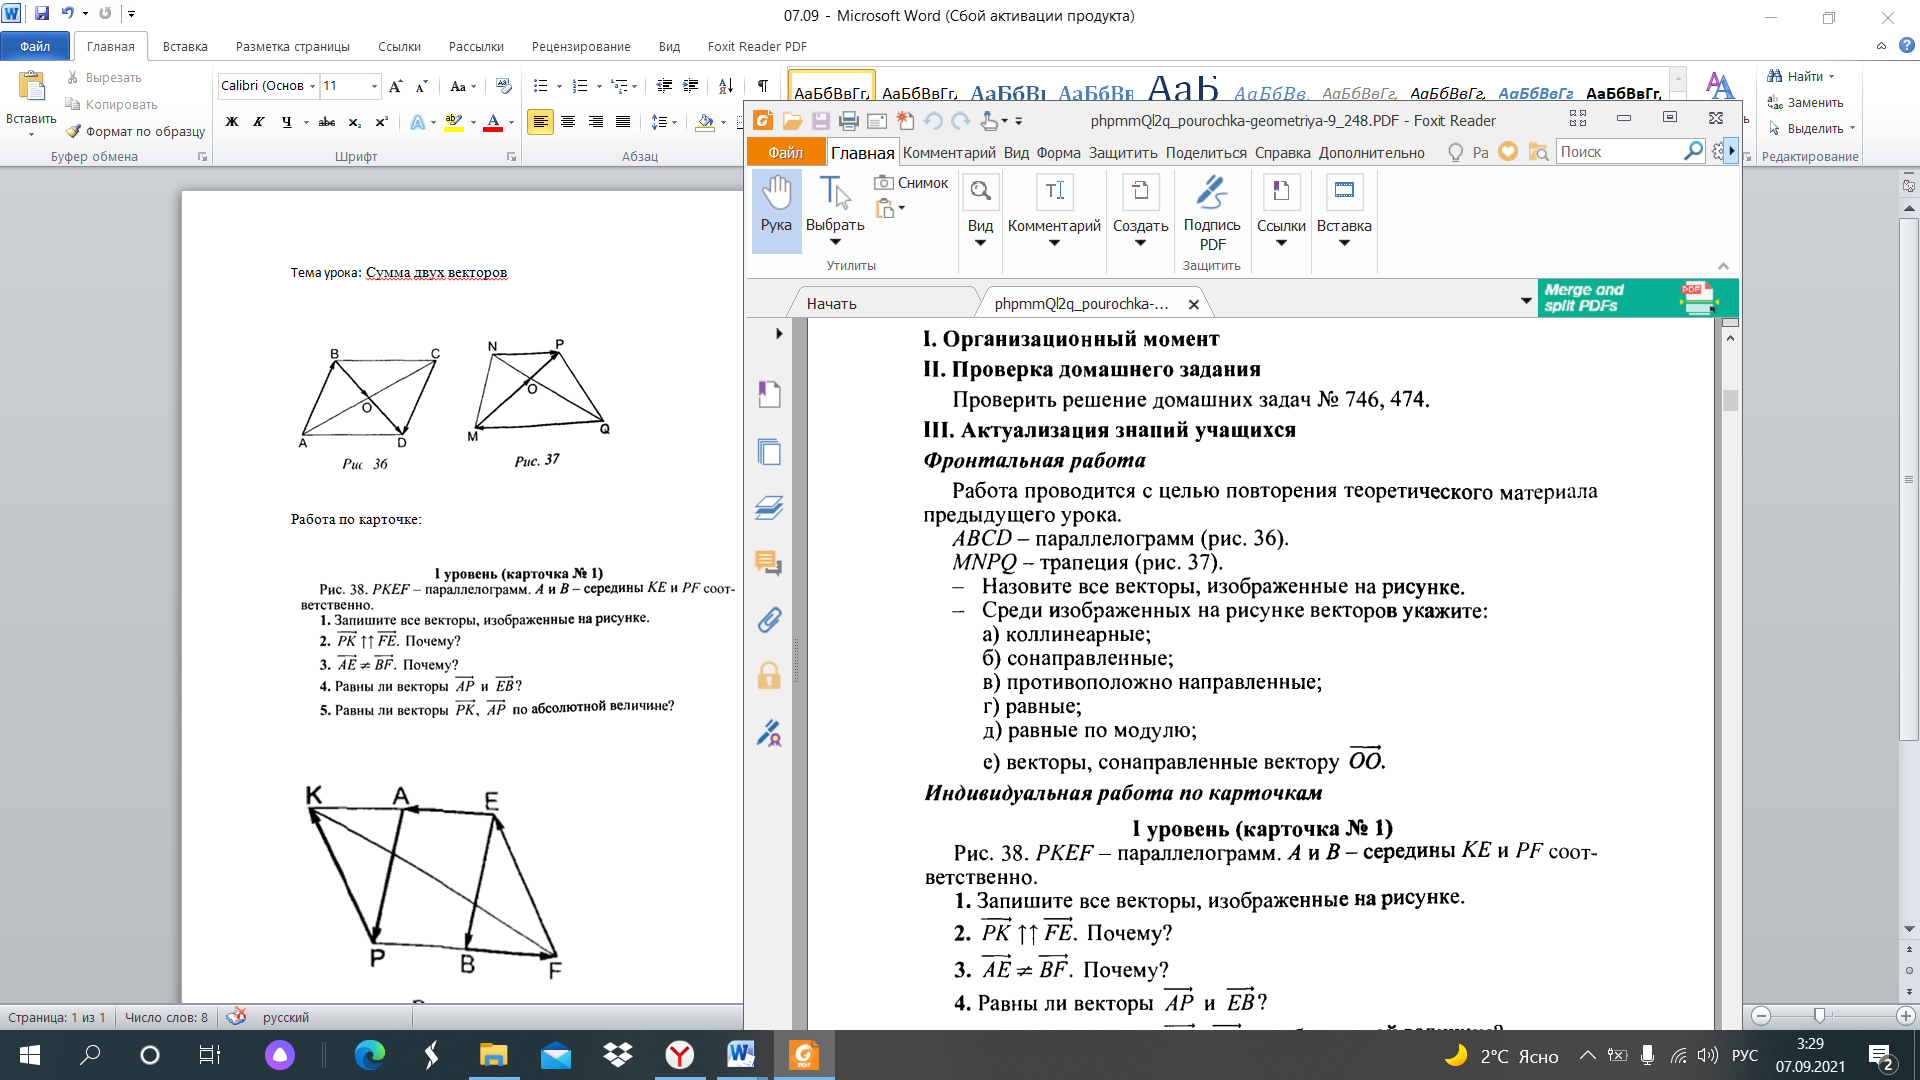Click the Print icon in Foxit quick toolbar

tap(849, 121)
